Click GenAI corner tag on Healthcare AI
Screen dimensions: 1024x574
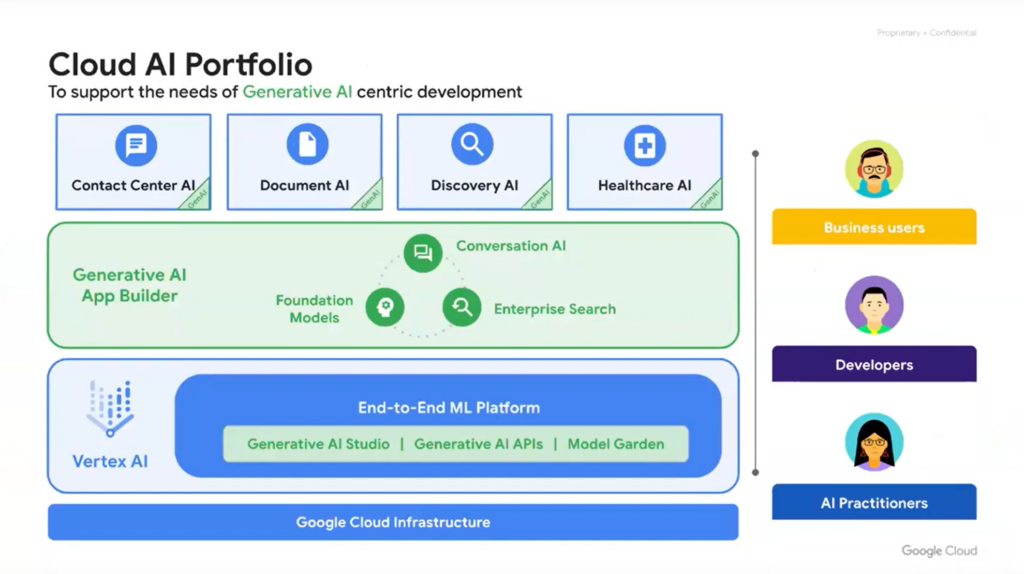click(x=709, y=197)
